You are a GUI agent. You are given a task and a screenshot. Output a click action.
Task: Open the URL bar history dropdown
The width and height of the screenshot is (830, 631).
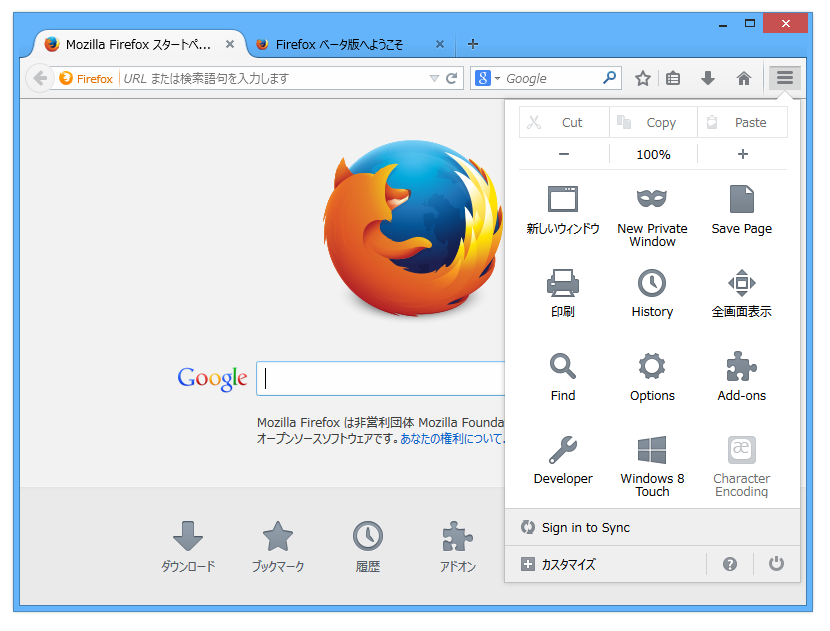(x=432, y=78)
